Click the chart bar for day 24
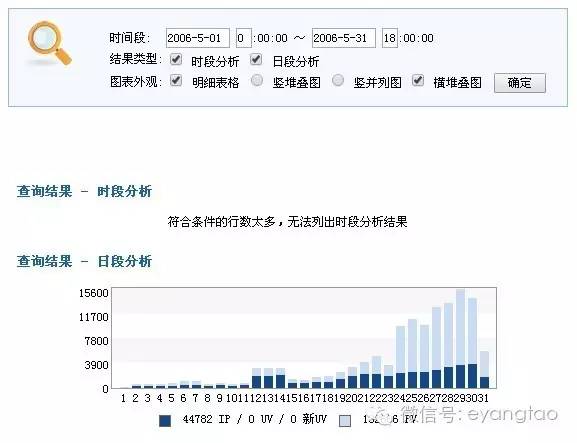Viewport: 577px width, 443px height. pyautogui.click(x=400, y=357)
